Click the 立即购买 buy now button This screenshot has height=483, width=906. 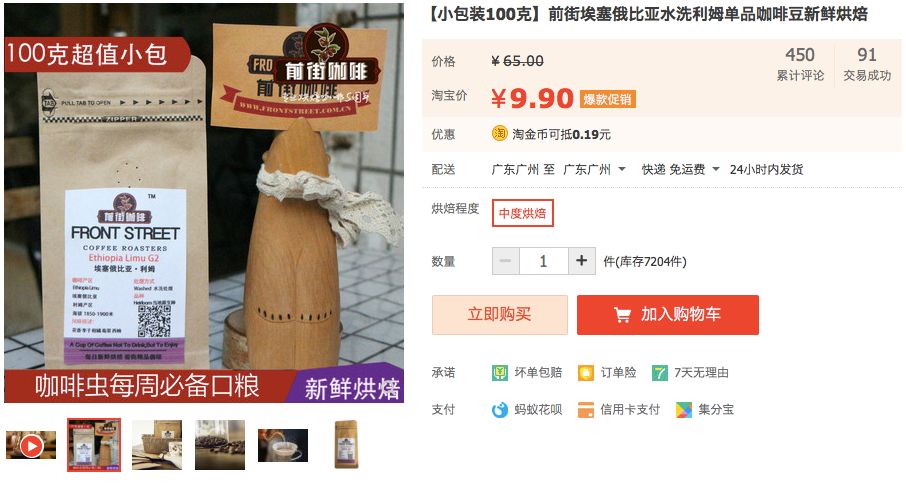[500, 315]
